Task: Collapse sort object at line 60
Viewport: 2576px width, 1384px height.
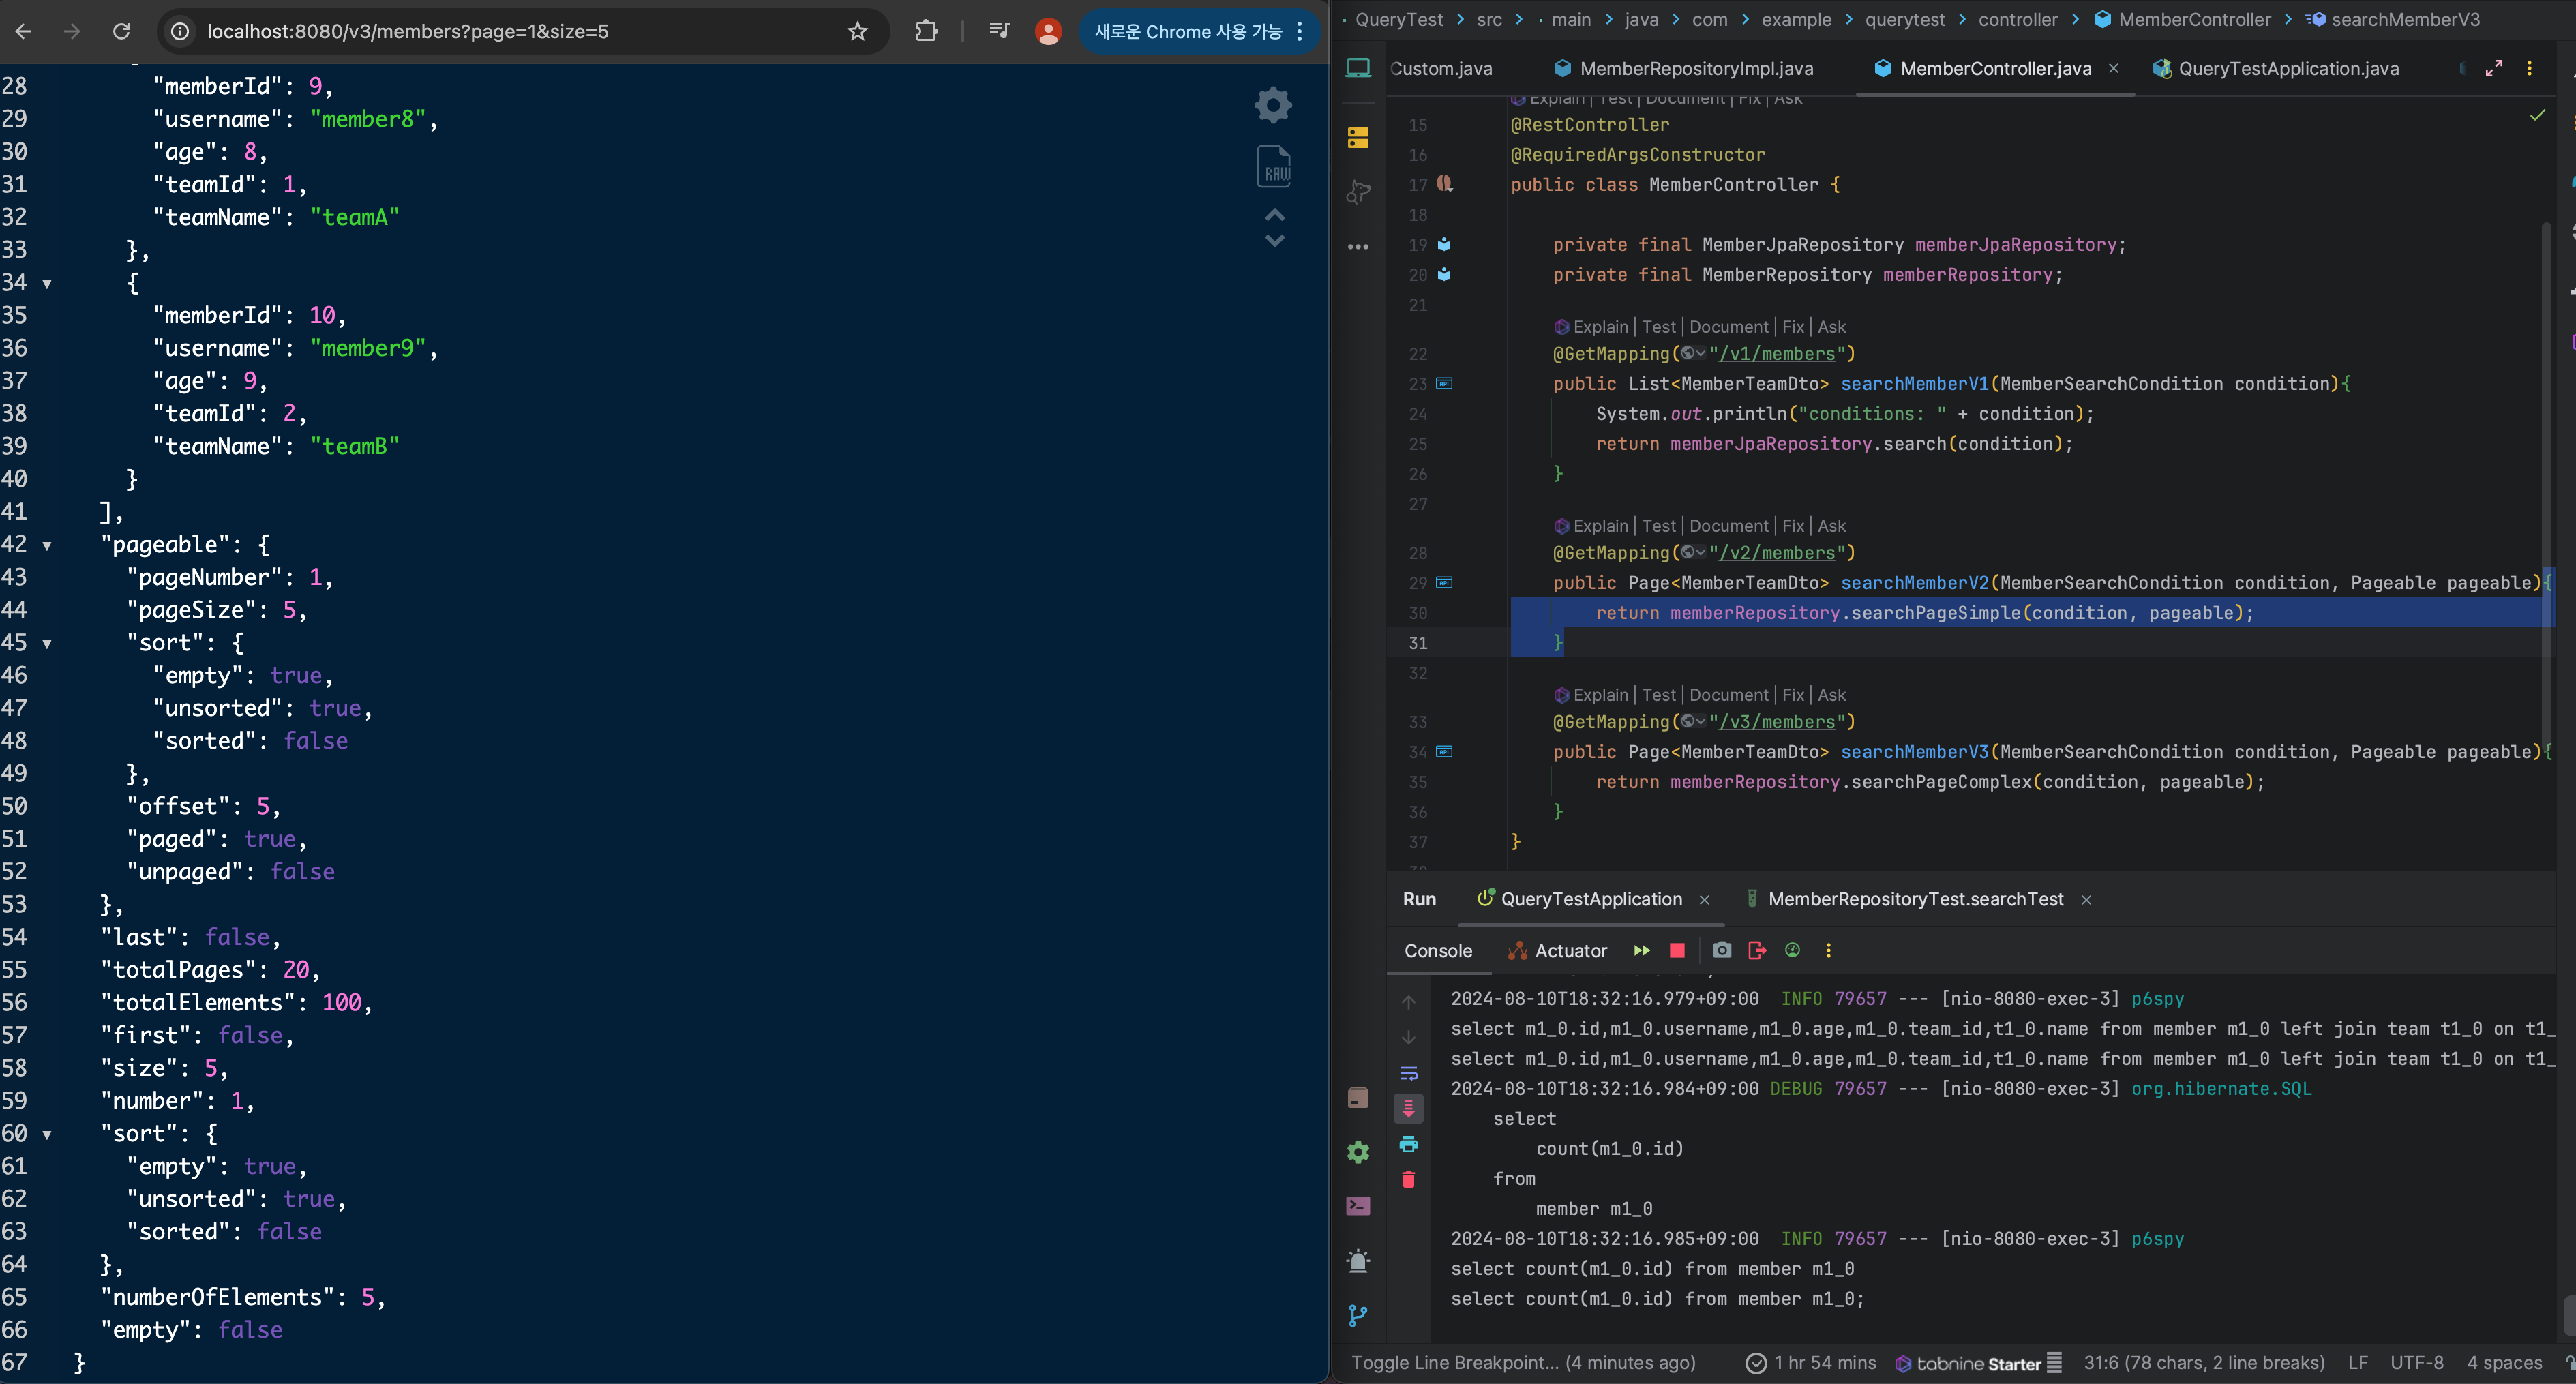Action: pos(47,1135)
